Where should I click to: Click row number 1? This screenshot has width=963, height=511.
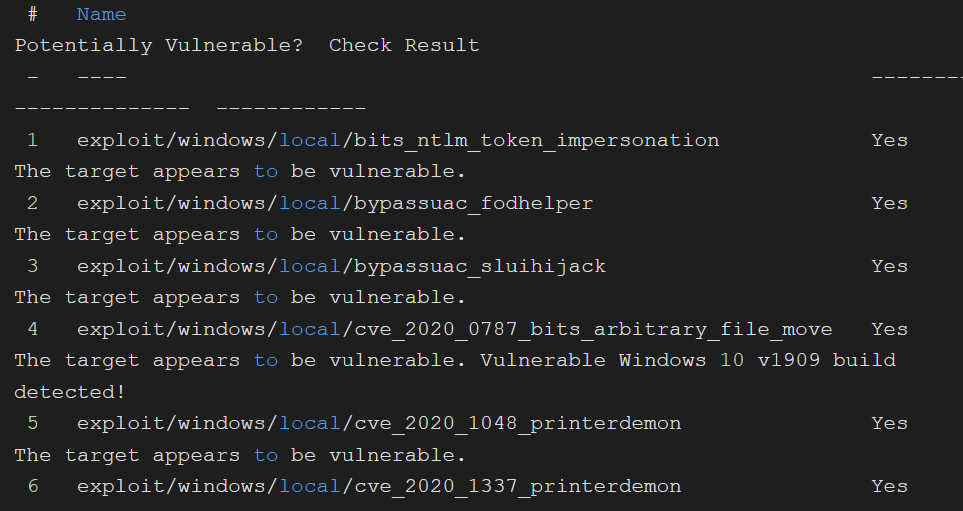pyautogui.click(x=33, y=140)
